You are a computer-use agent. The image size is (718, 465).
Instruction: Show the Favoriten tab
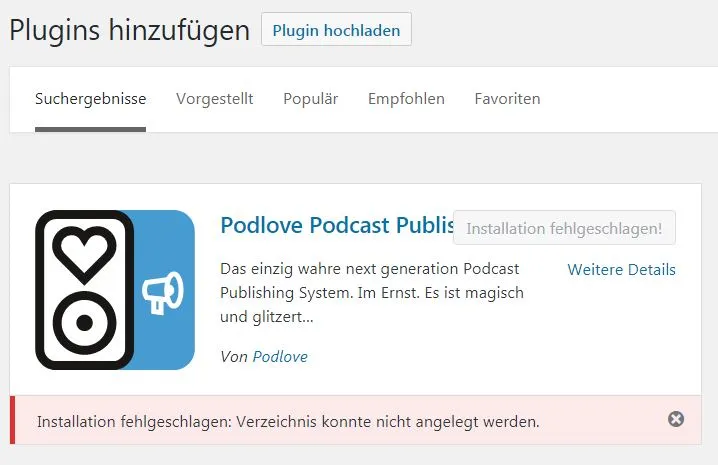point(507,99)
